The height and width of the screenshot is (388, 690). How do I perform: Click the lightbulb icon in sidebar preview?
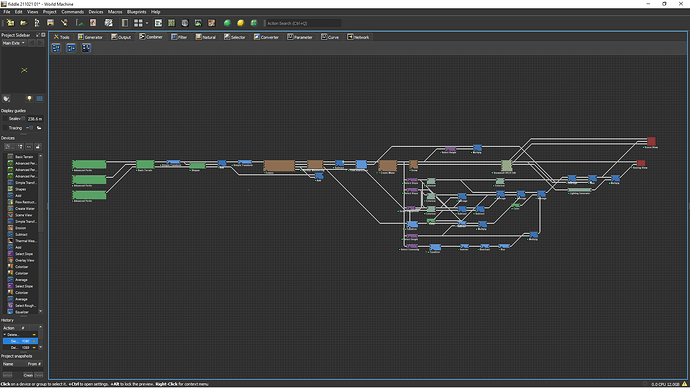[x=29, y=99]
